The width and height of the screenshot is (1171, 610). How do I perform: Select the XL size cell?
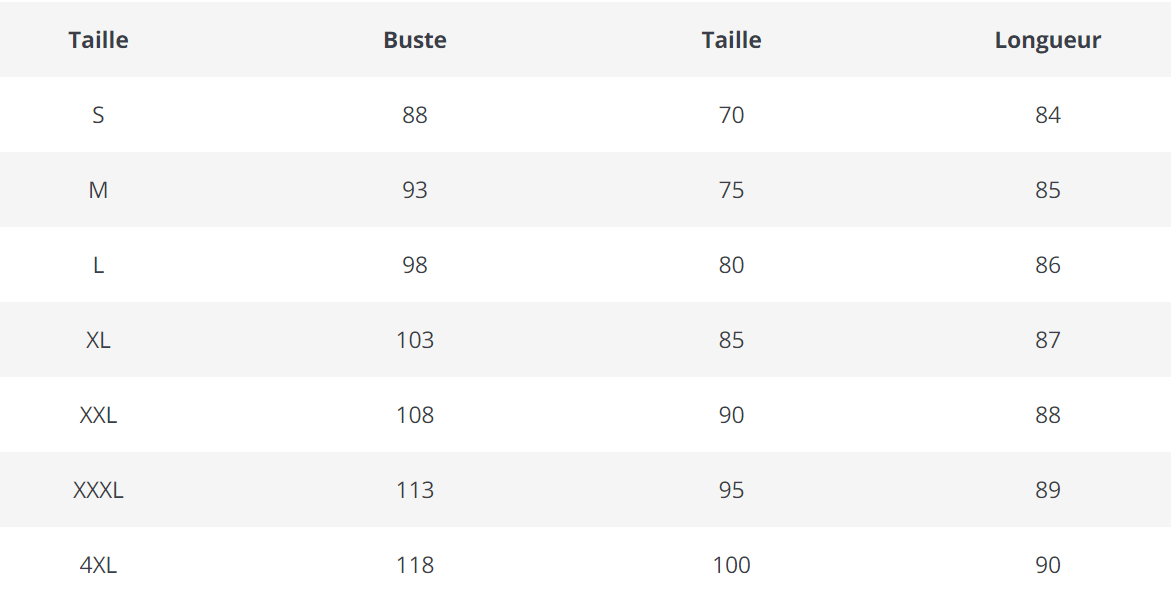(98, 340)
